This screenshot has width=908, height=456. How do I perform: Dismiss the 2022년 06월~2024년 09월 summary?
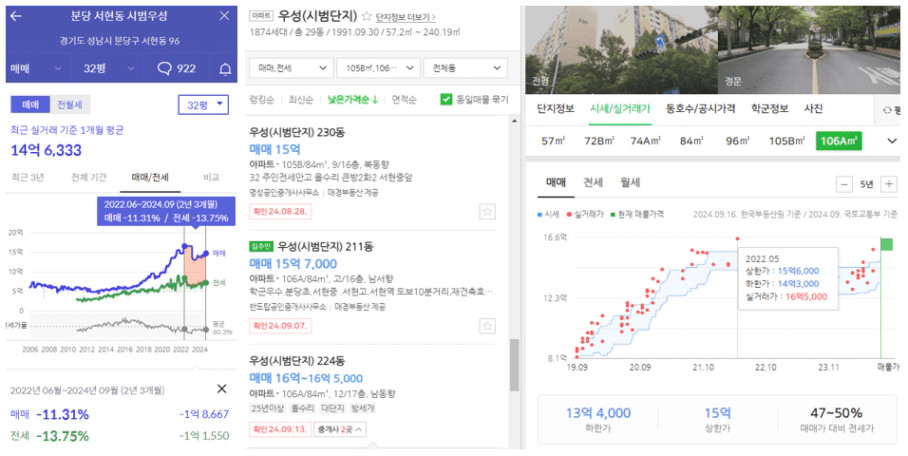(x=221, y=389)
